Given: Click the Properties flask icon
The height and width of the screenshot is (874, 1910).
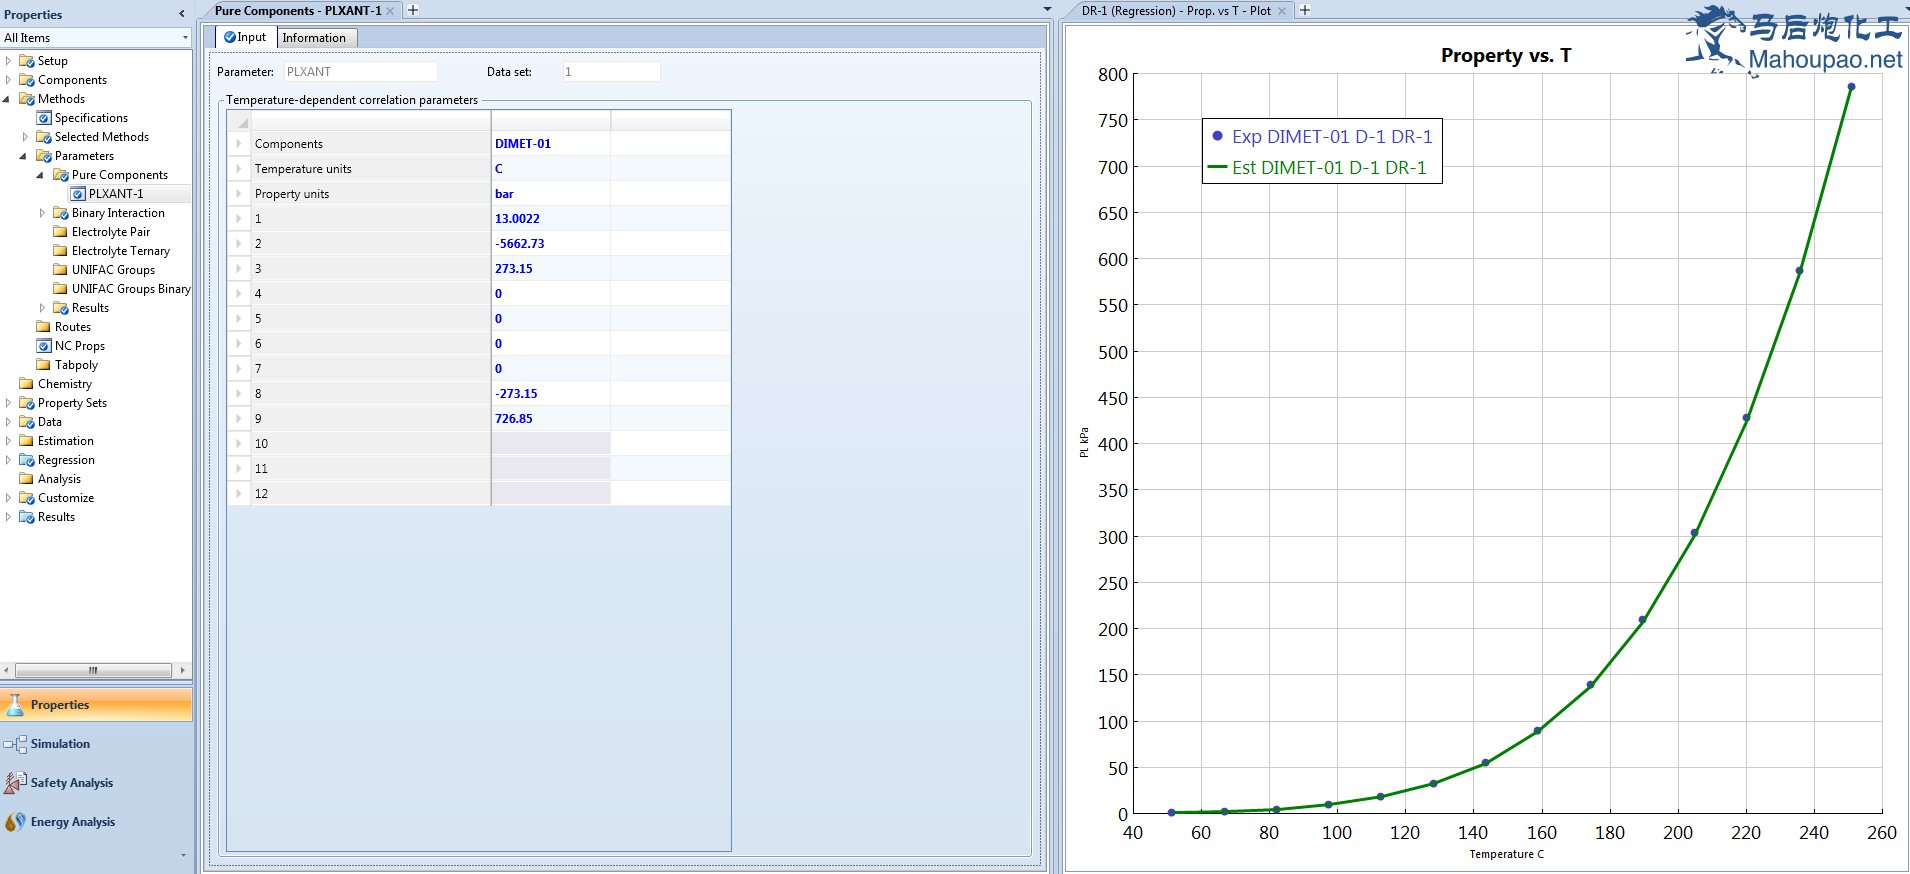Looking at the screenshot, I should [x=15, y=705].
